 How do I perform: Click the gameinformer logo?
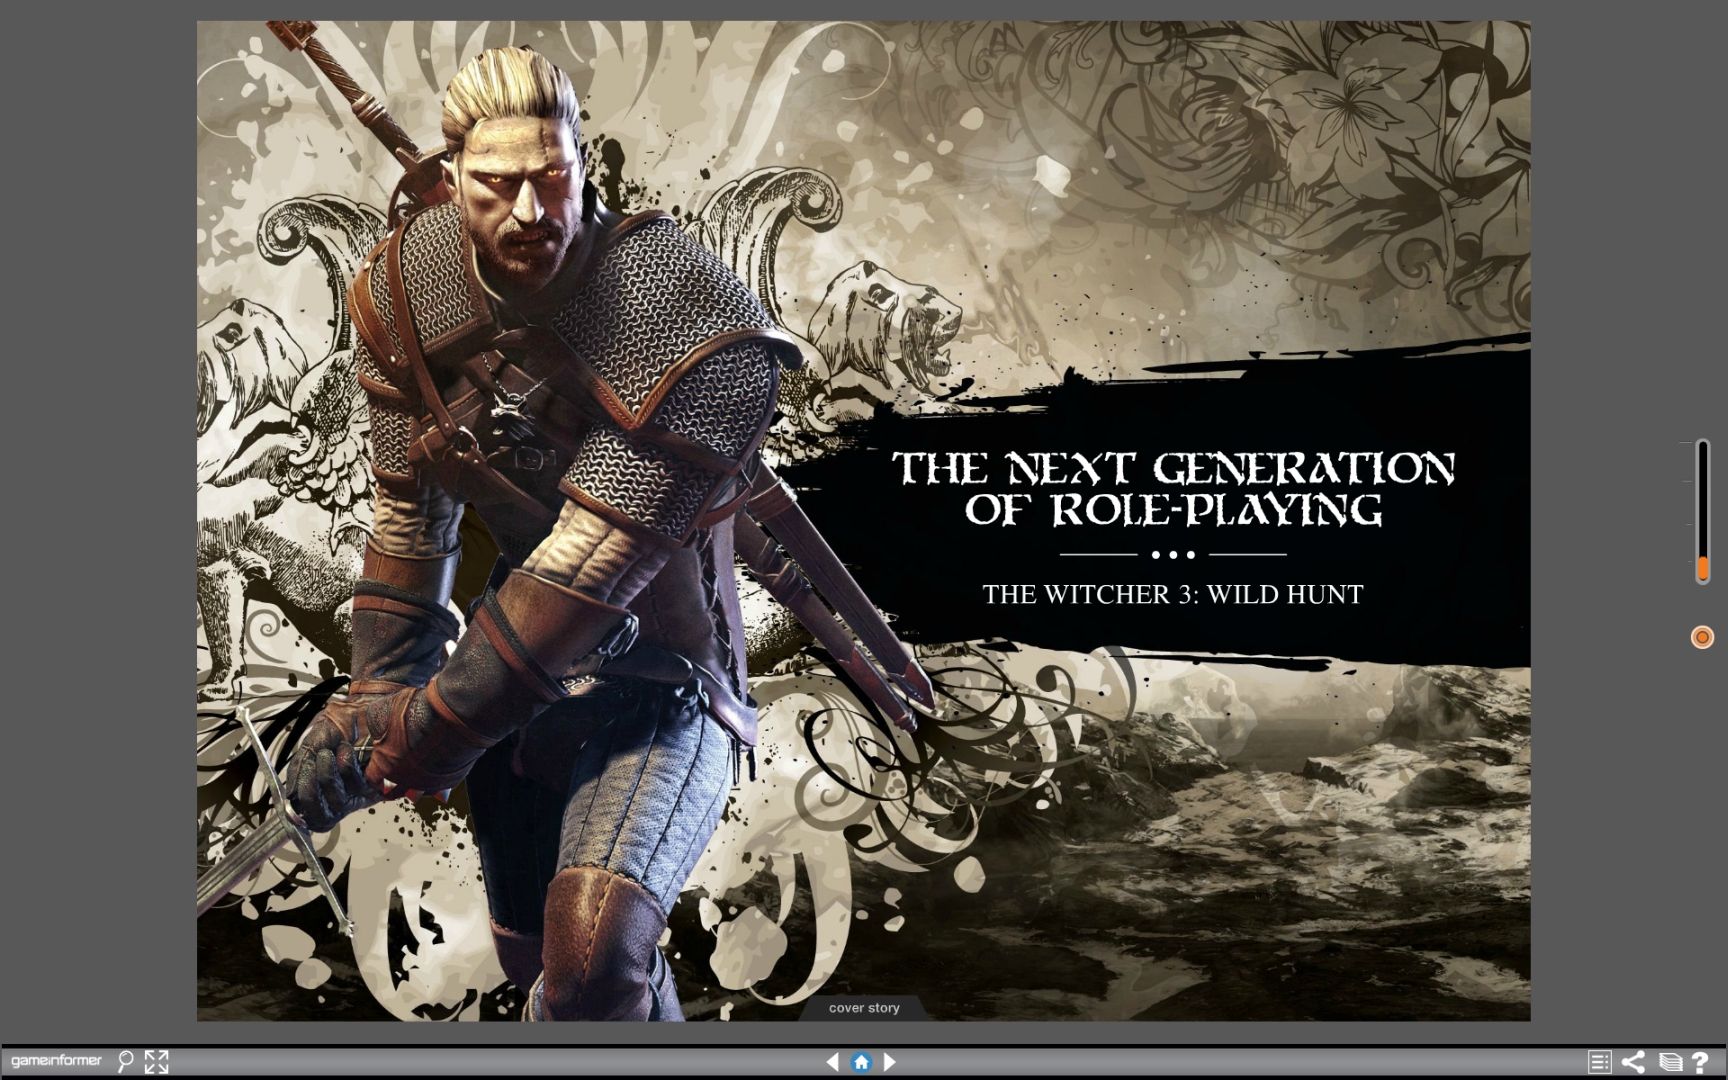tap(56, 1061)
